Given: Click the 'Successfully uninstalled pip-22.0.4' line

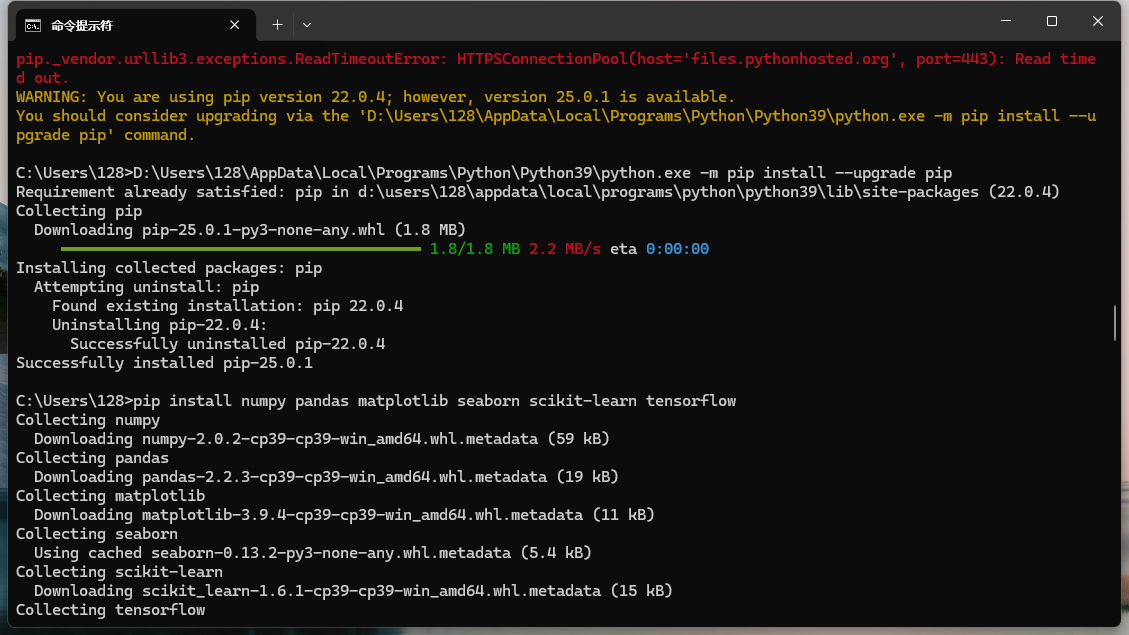Looking at the screenshot, I should pos(228,344).
